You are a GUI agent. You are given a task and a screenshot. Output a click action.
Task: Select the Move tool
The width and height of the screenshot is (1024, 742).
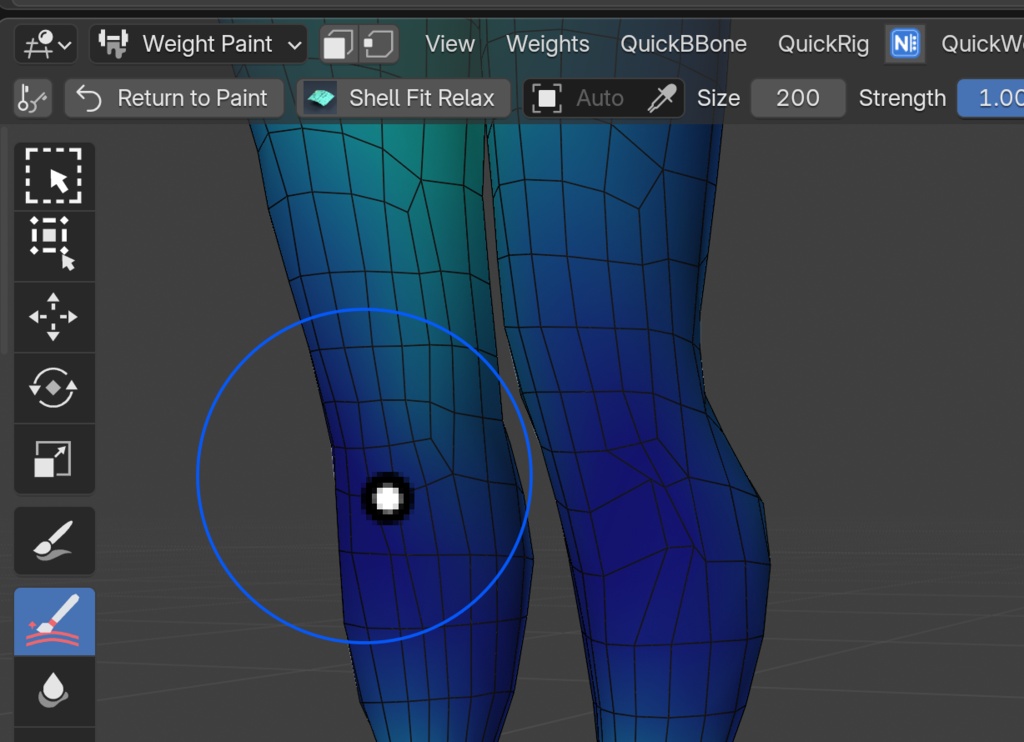click(x=54, y=317)
